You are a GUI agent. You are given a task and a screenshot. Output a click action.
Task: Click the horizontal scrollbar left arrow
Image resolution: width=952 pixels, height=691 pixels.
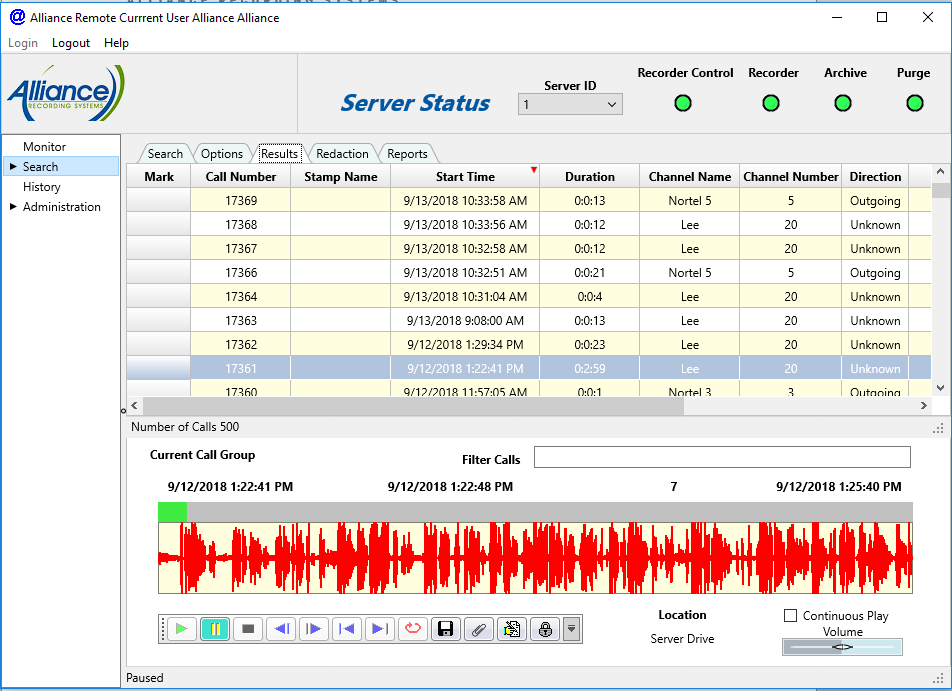click(x=134, y=406)
